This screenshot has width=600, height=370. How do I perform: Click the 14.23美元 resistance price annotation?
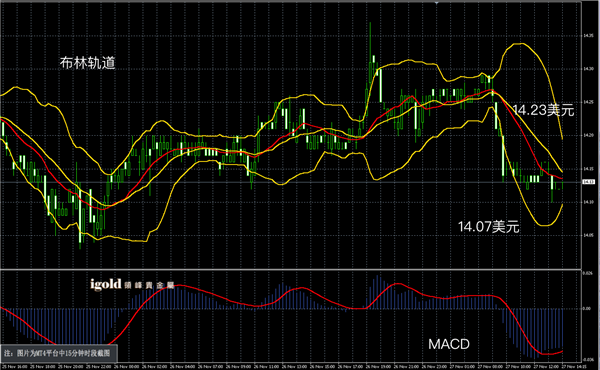543,110
